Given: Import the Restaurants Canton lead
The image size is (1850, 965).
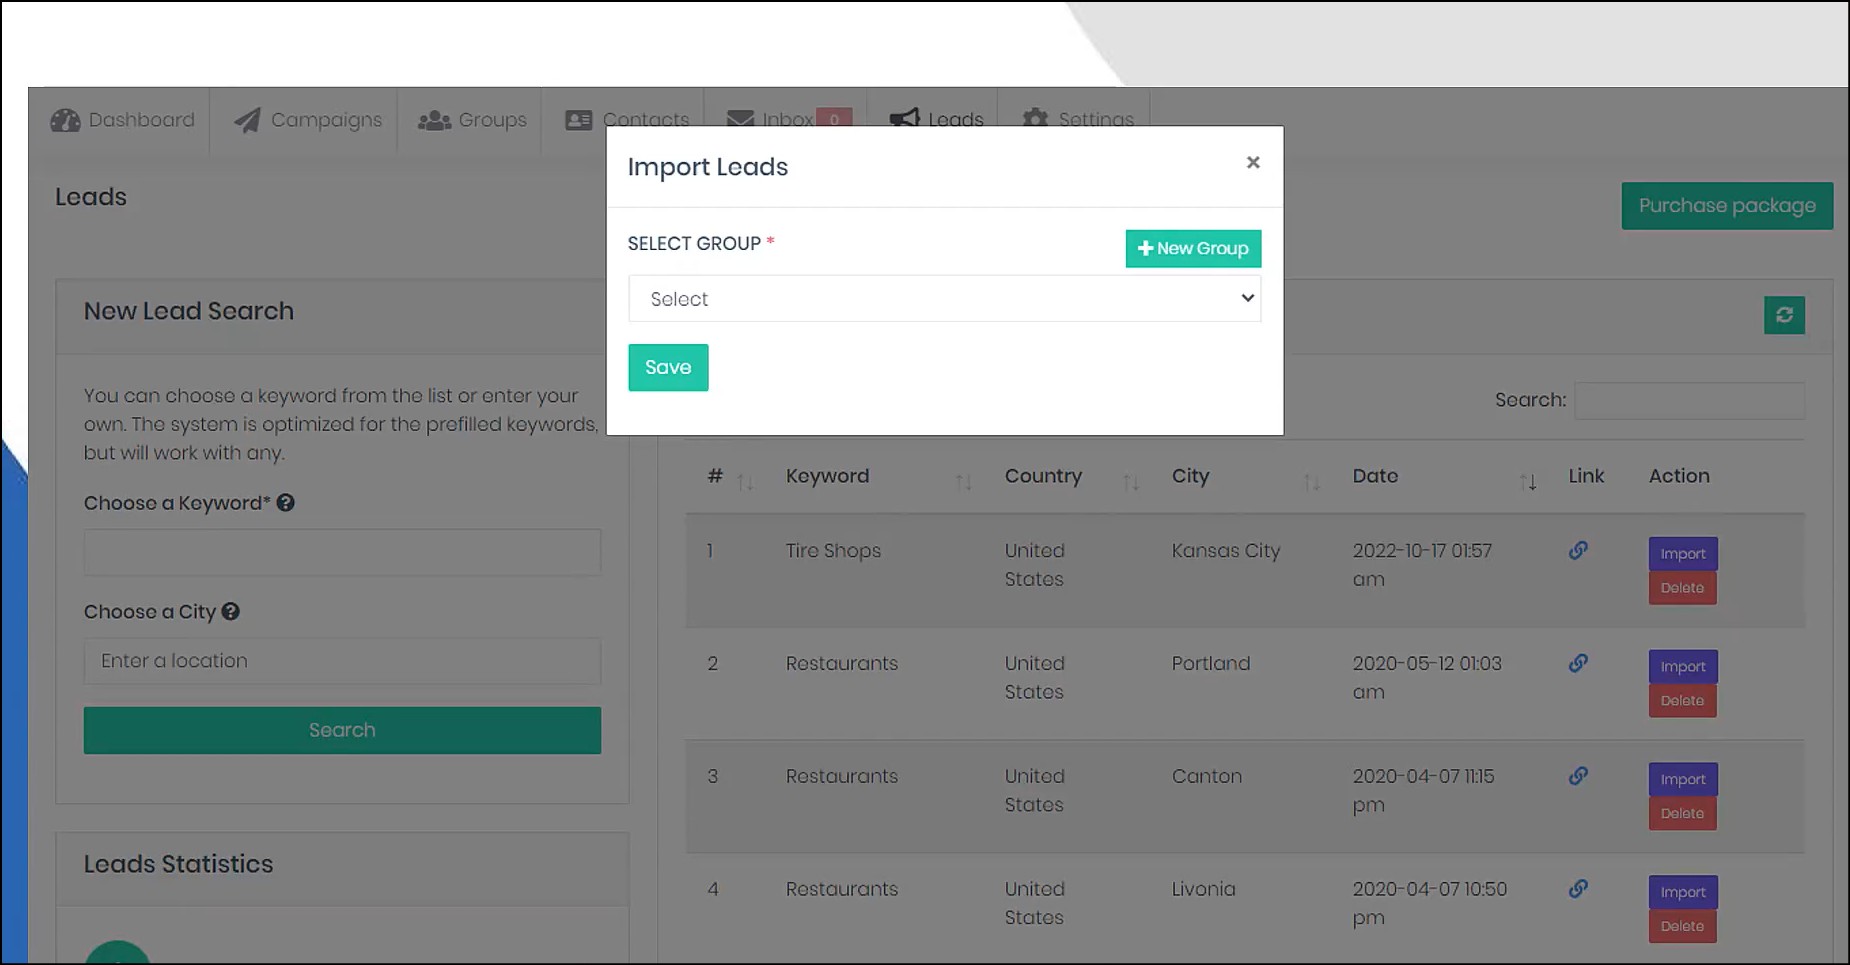Looking at the screenshot, I should click(1683, 780).
